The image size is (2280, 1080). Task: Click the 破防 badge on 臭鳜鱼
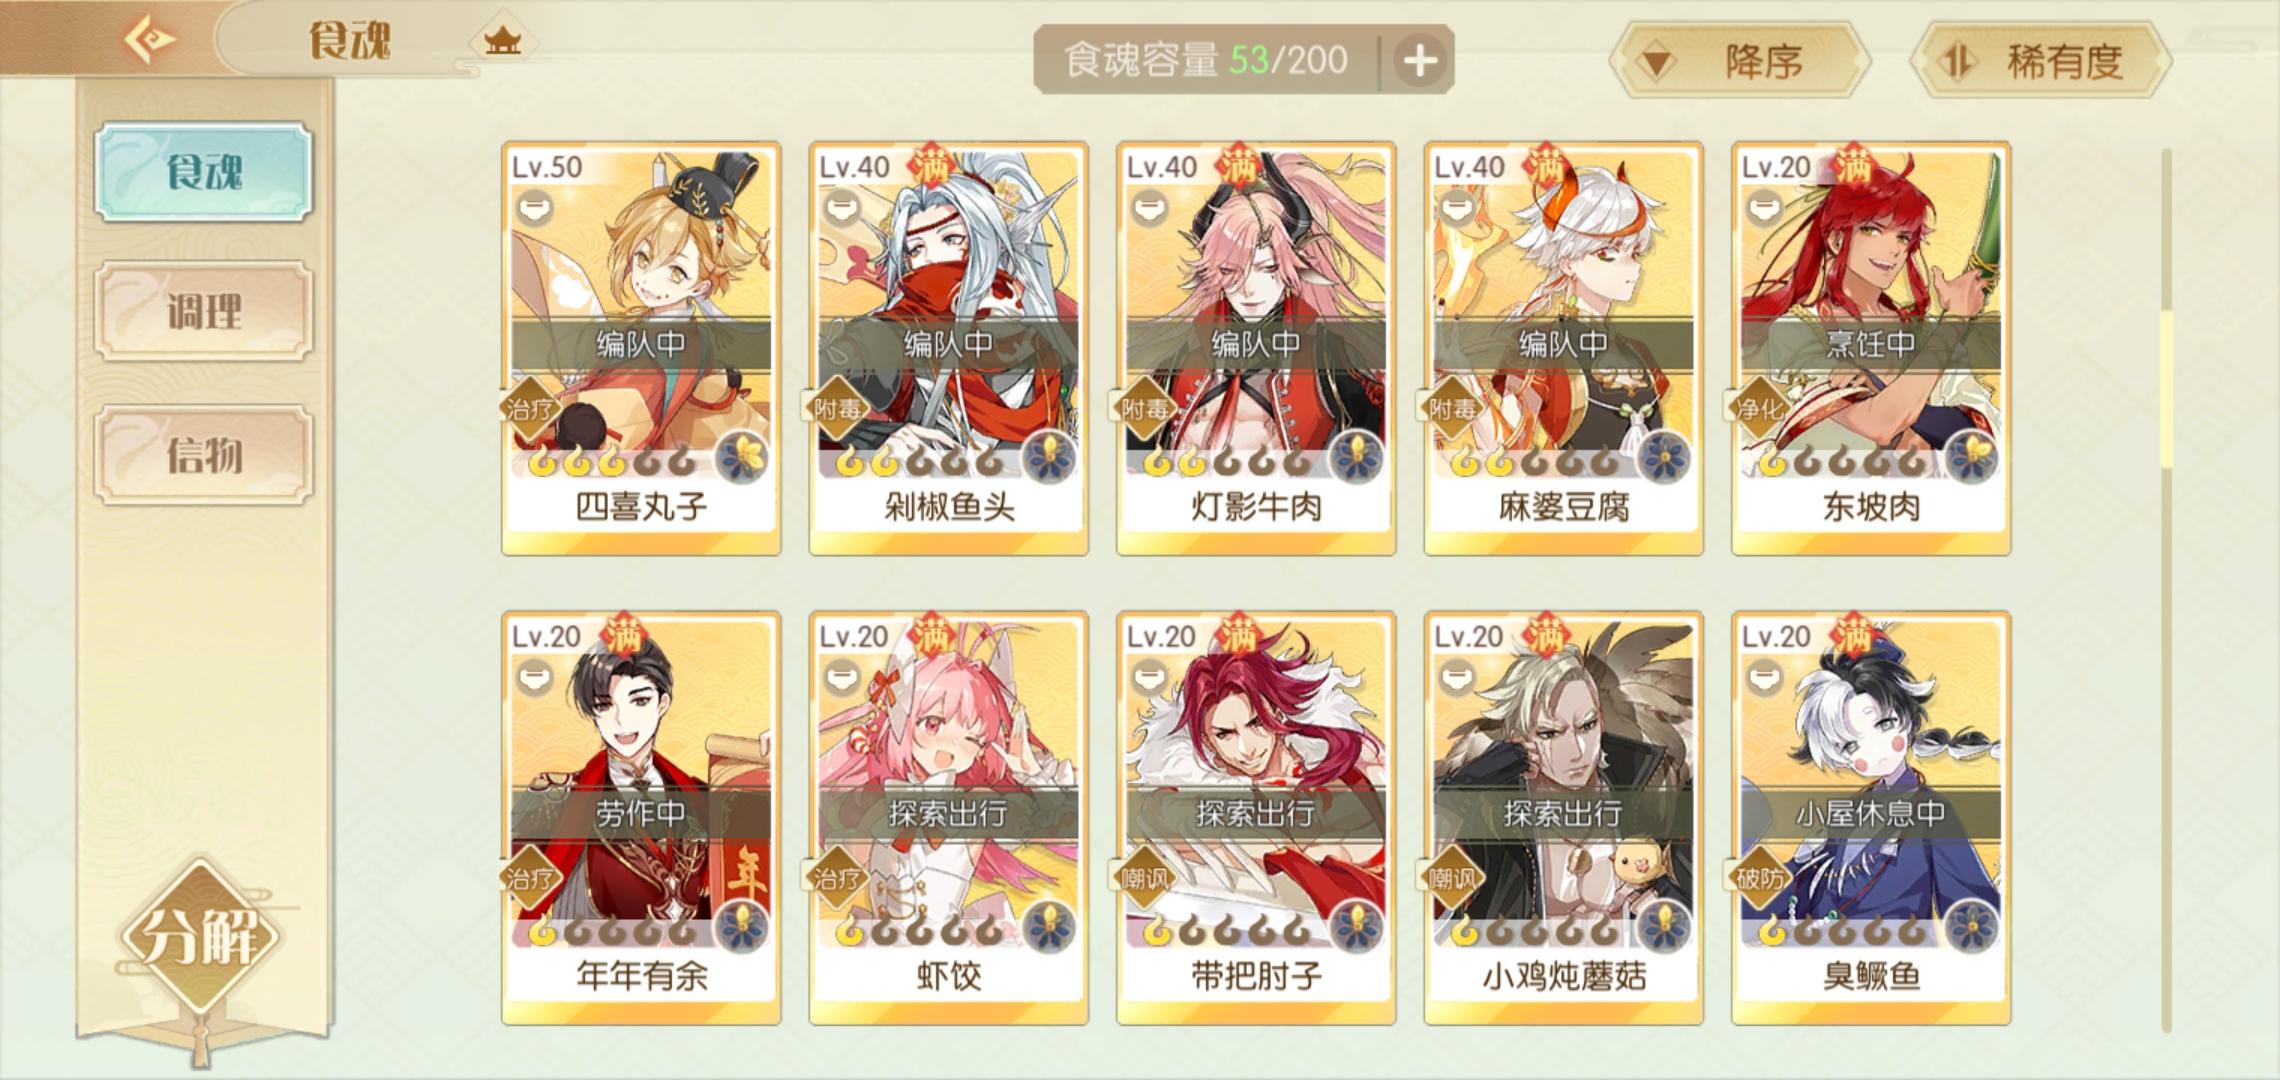1759,879
